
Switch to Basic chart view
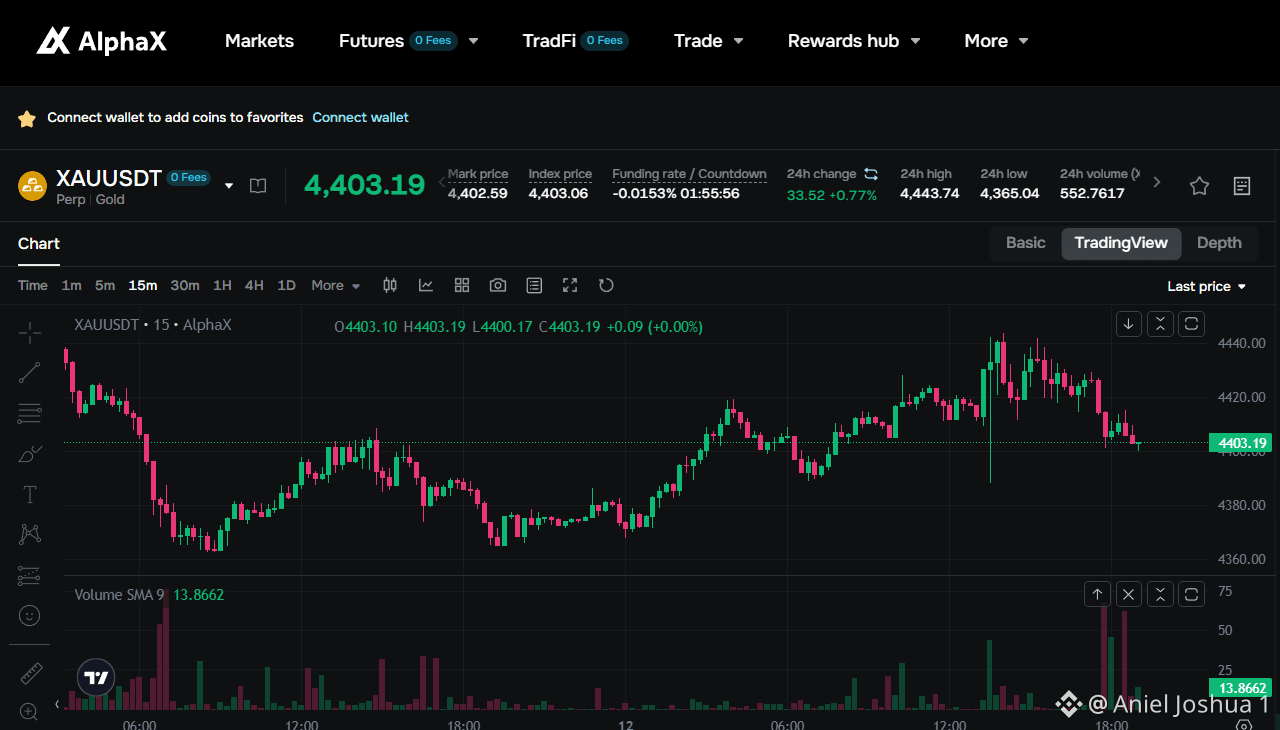[x=1026, y=243]
